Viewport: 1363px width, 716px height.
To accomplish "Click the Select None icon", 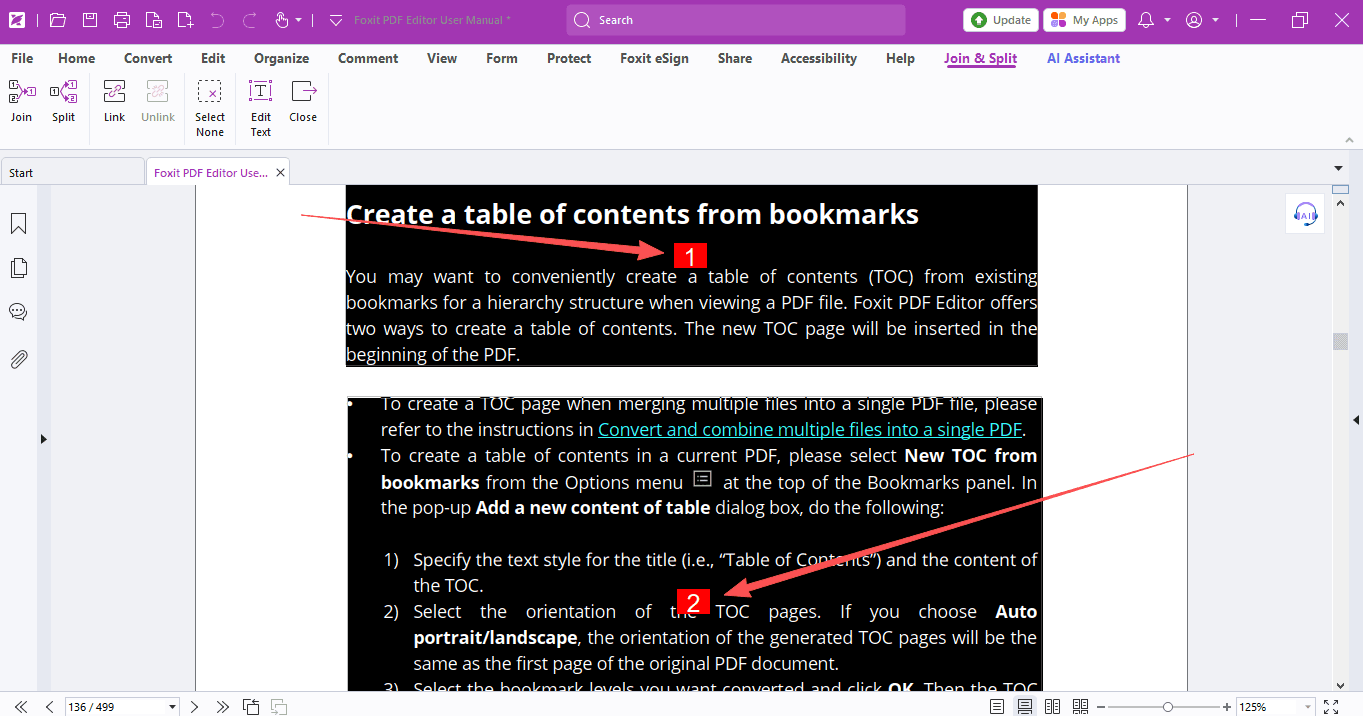I will click(x=209, y=92).
